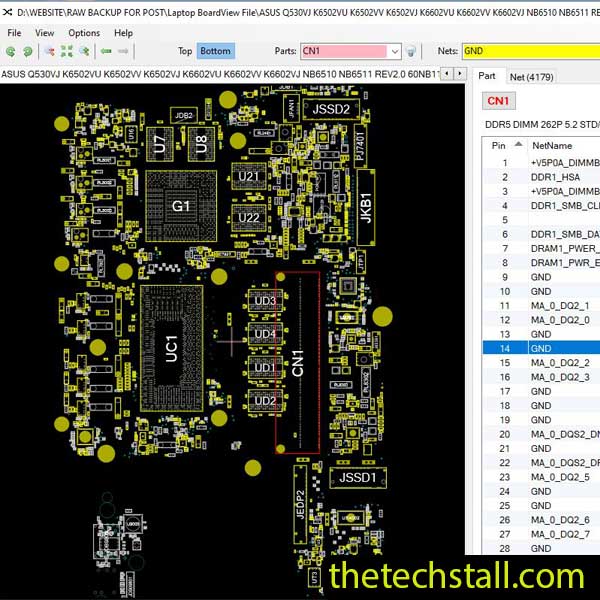Select pin 26 row MA_0_DQ2_6
The height and width of the screenshot is (600, 600).
coord(541,520)
